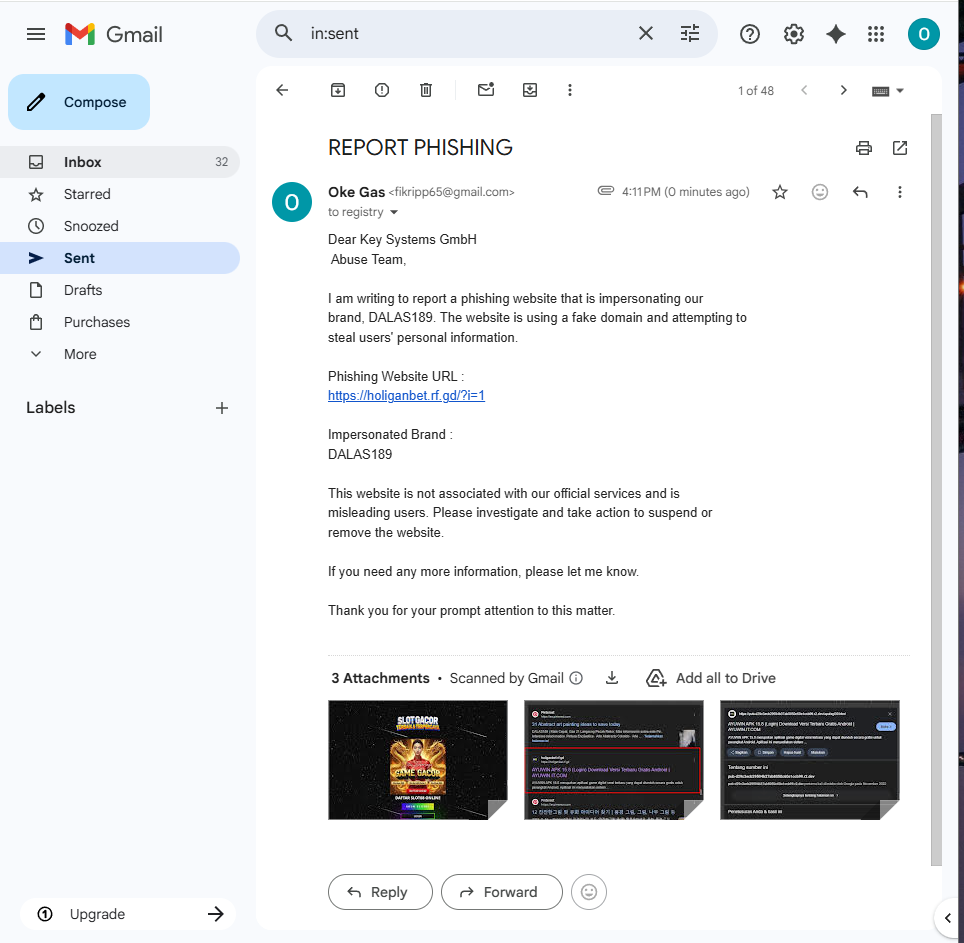This screenshot has width=964, height=943.
Task: Click the '3 Attachments' label
Action: point(380,678)
